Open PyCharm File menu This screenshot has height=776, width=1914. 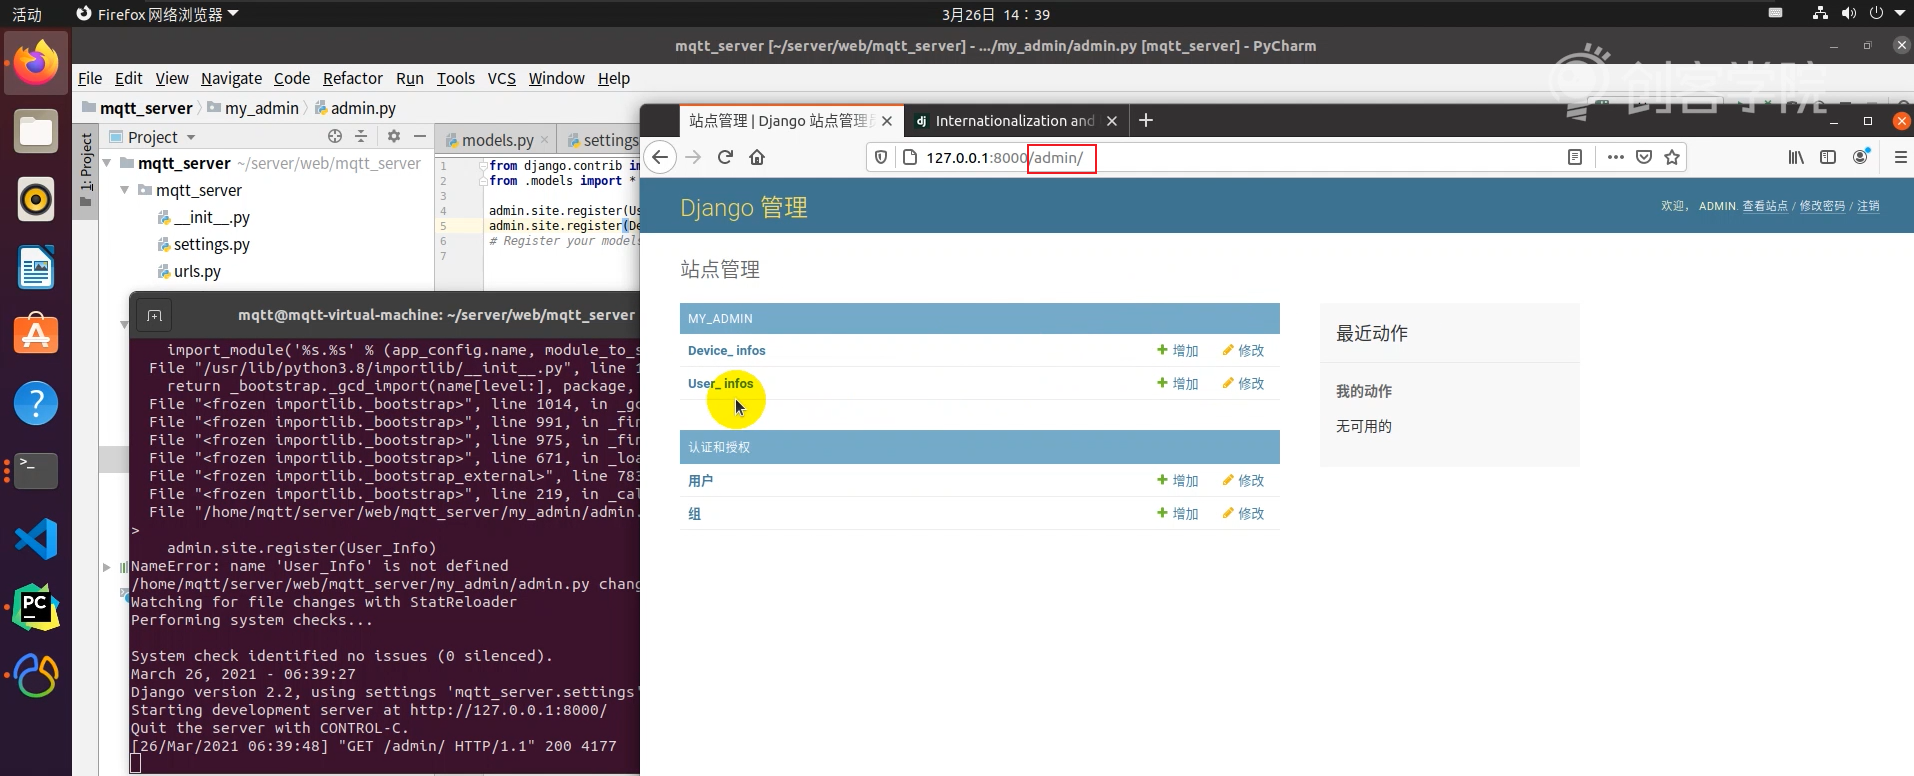pyautogui.click(x=90, y=78)
